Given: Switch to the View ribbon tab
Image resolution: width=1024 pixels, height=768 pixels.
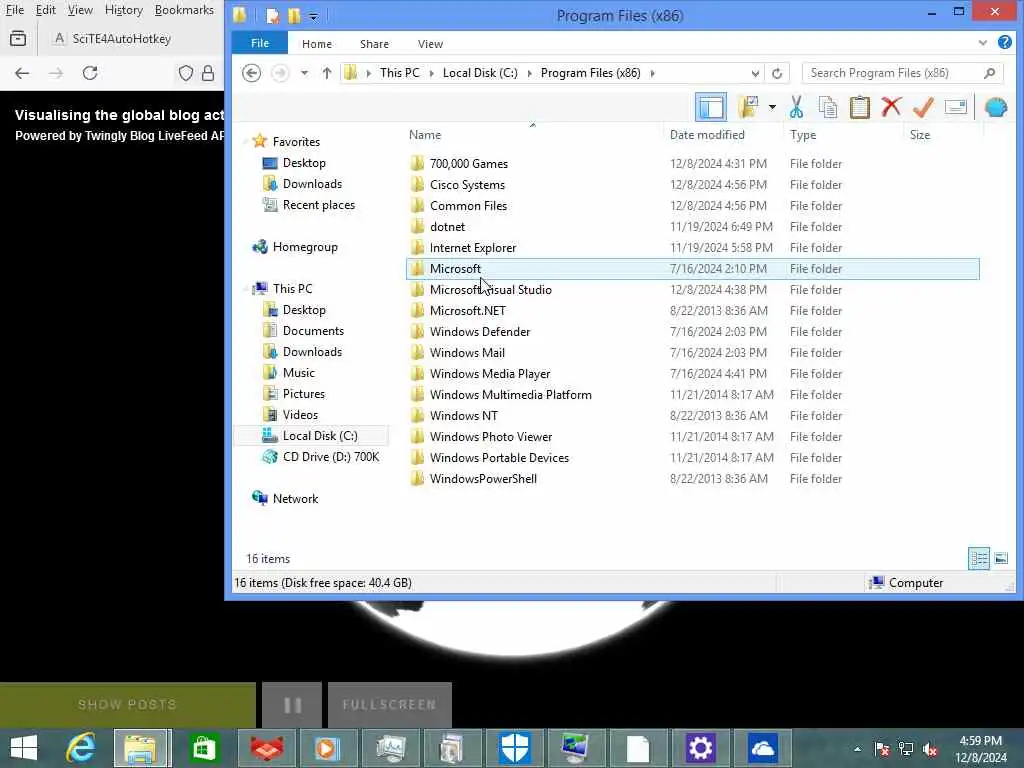Looking at the screenshot, I should (430, 44).
